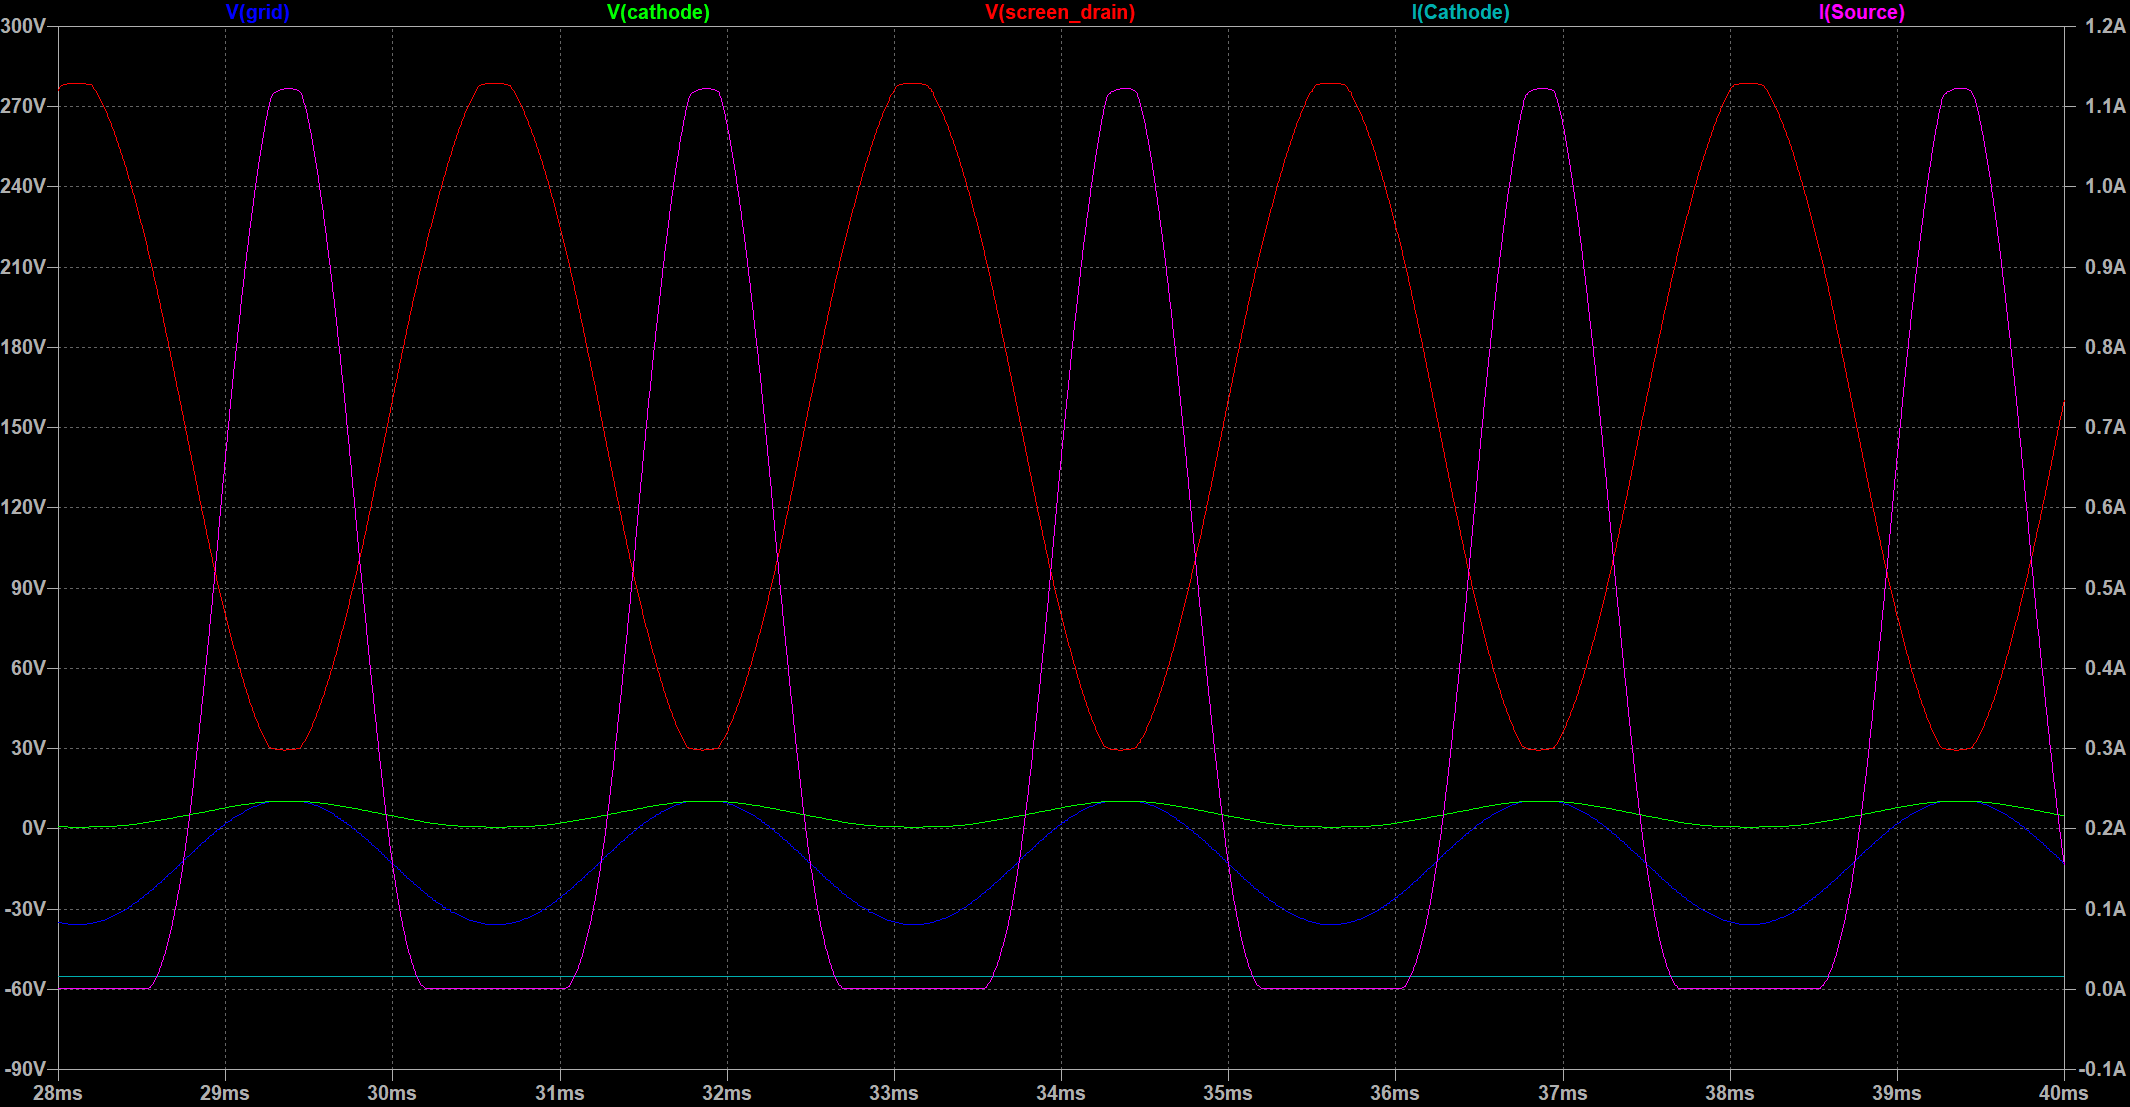Click the 0.3A right axis label
Viewport: 2130px width, 1107px height.
click(2105, 748)
